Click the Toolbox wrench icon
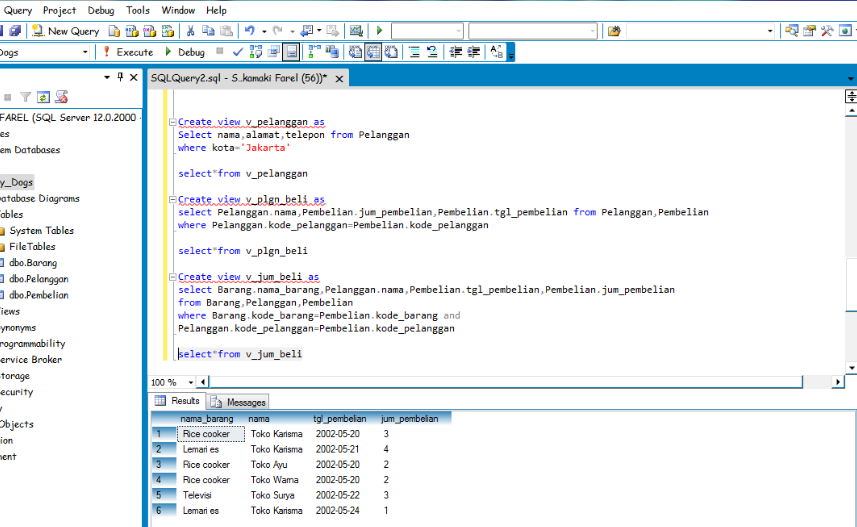 827,31
